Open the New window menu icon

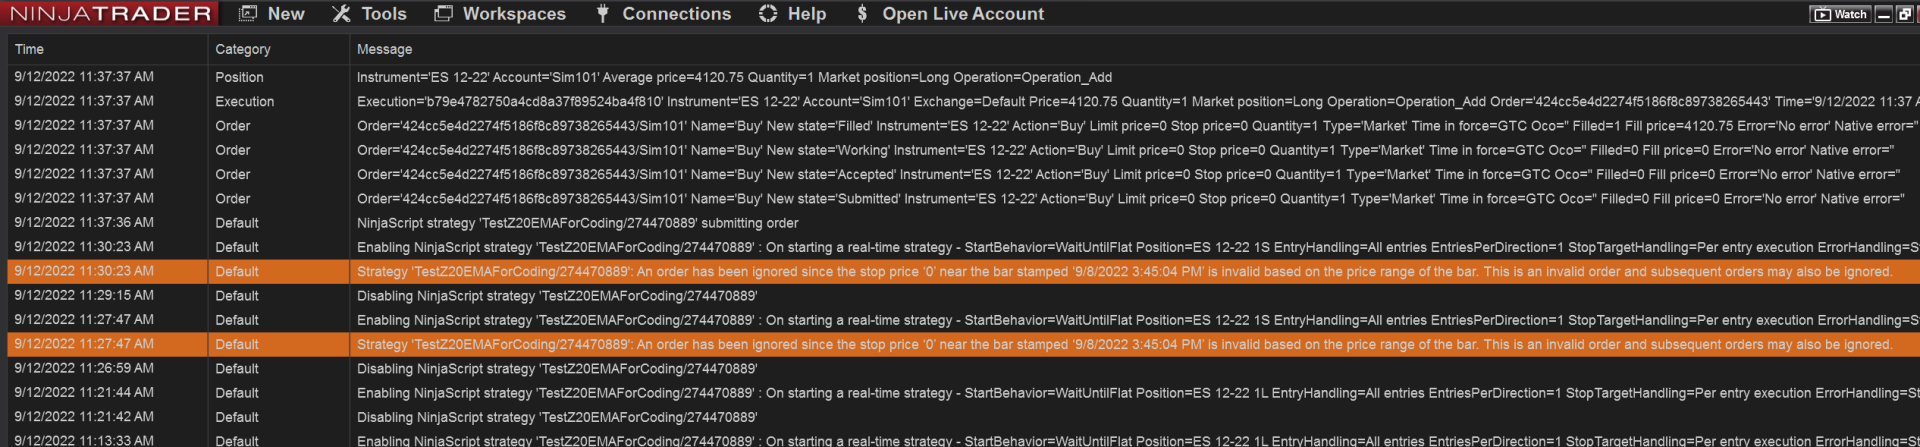[x=248, y=14]
